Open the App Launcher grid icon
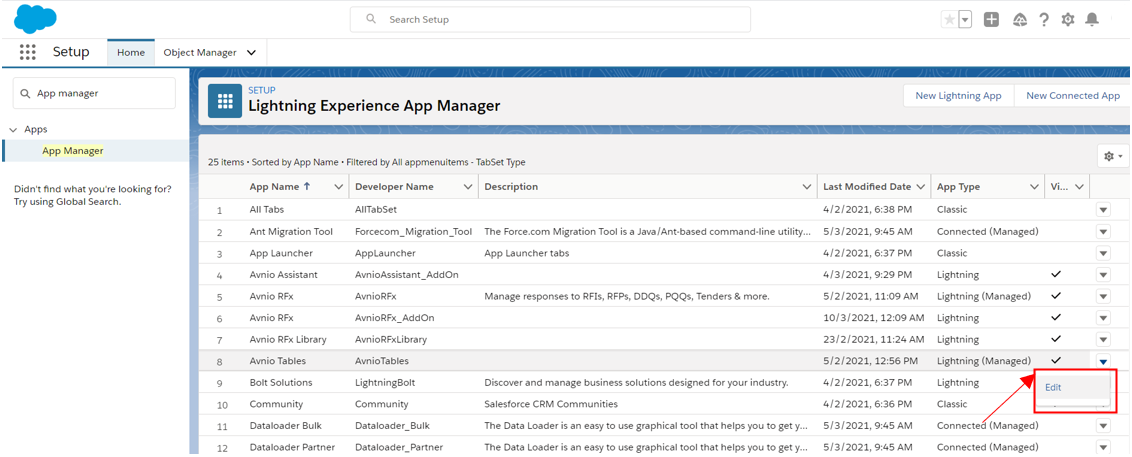The image size is (1132, 457). (x=28, y=52)
